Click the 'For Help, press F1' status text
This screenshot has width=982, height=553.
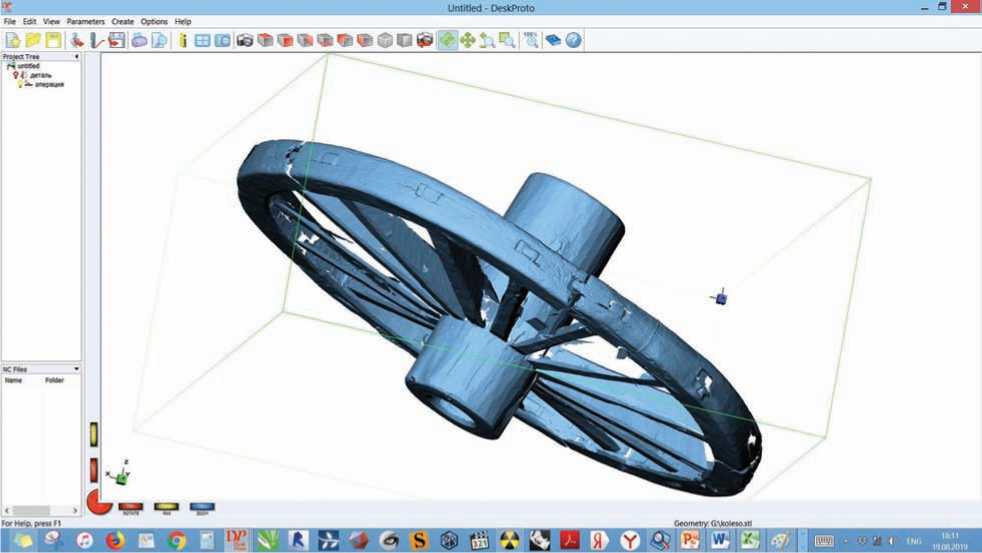pyautogui.click(x=31, y=524)
